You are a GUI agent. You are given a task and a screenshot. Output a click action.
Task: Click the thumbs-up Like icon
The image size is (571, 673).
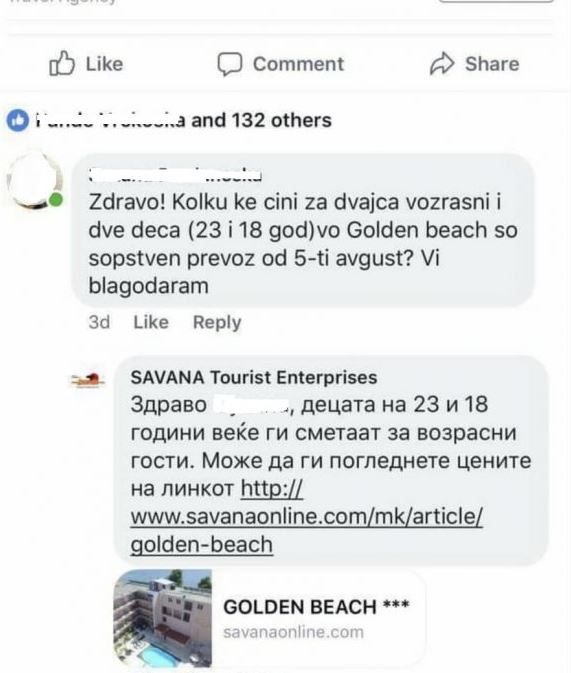pos(62,64)
